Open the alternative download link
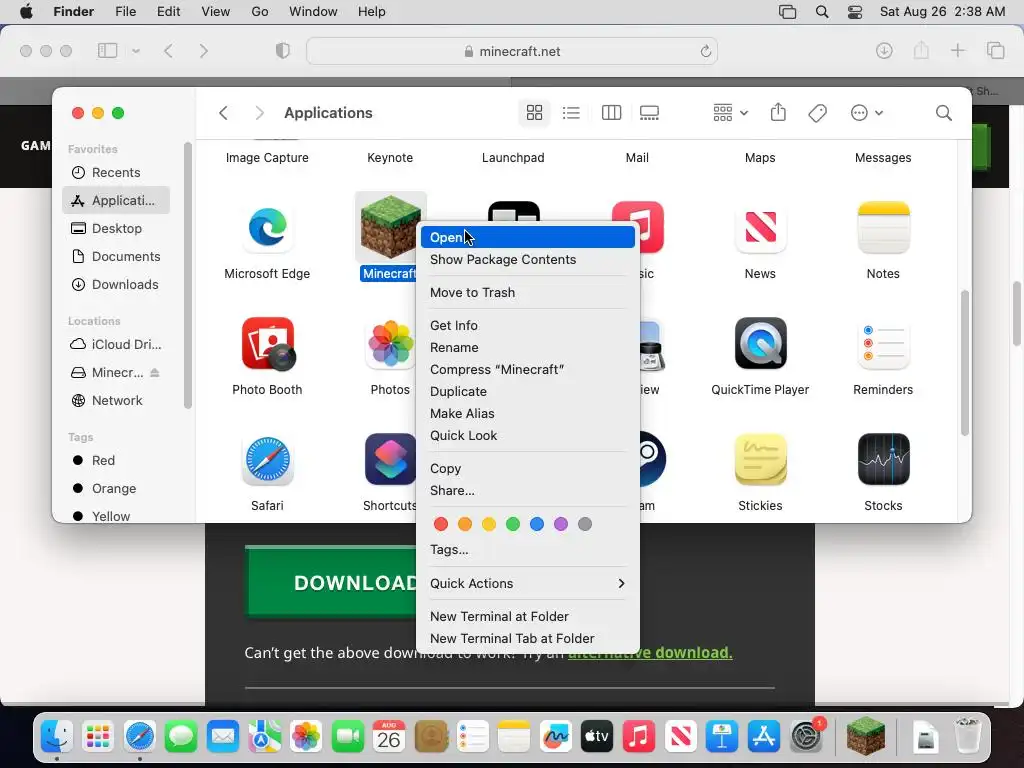This screenshot has width=1024, height=768. tap(650, 652)
